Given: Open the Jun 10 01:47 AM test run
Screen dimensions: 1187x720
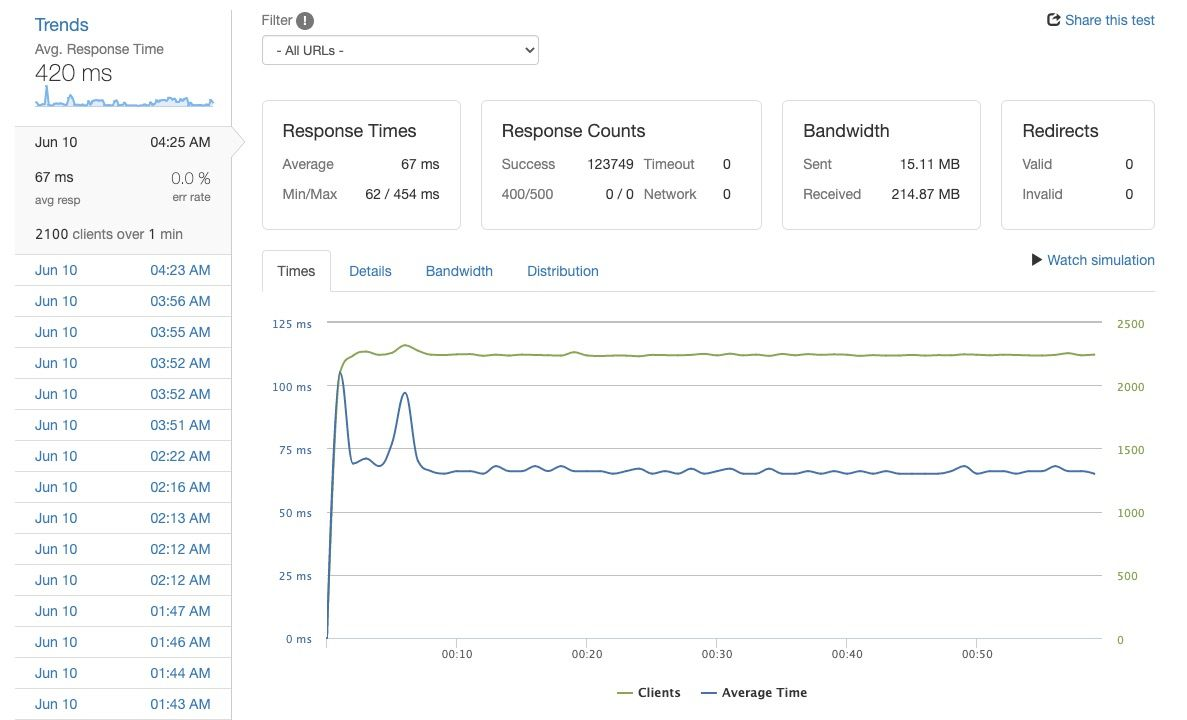Looking at the screenshot, I should tap(123, 612).
